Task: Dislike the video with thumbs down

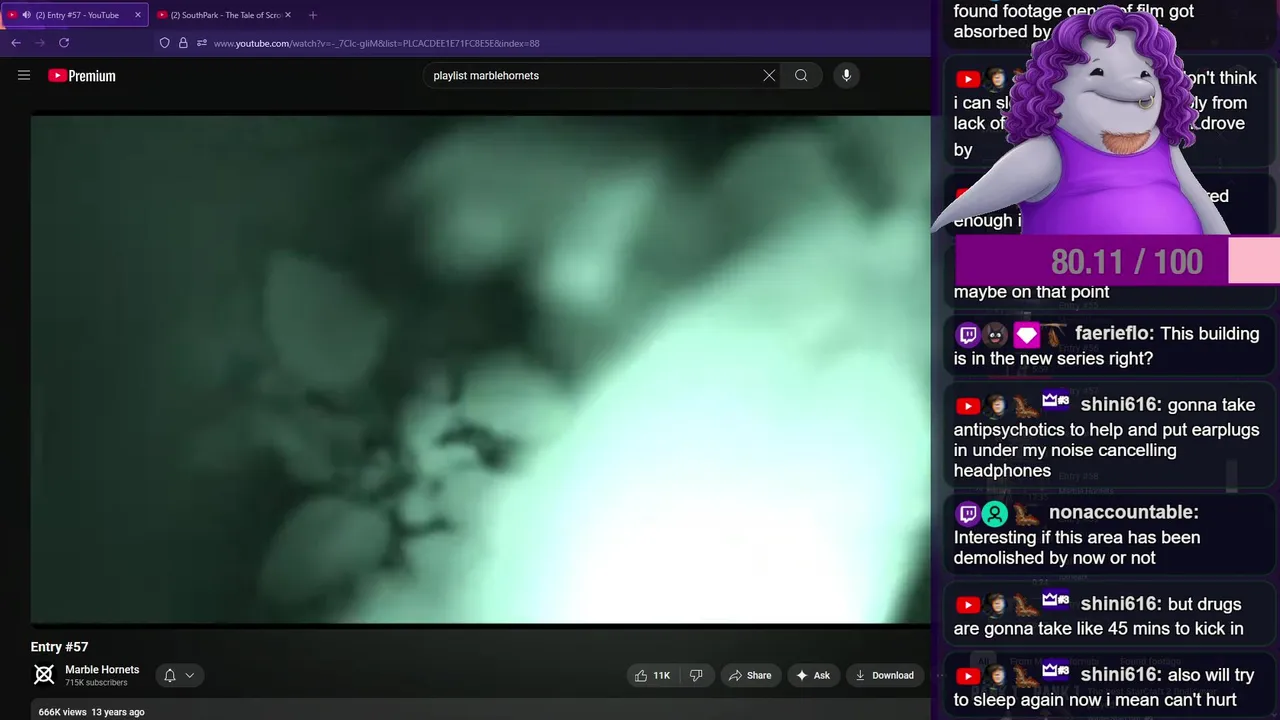Action: click(696, 675)
